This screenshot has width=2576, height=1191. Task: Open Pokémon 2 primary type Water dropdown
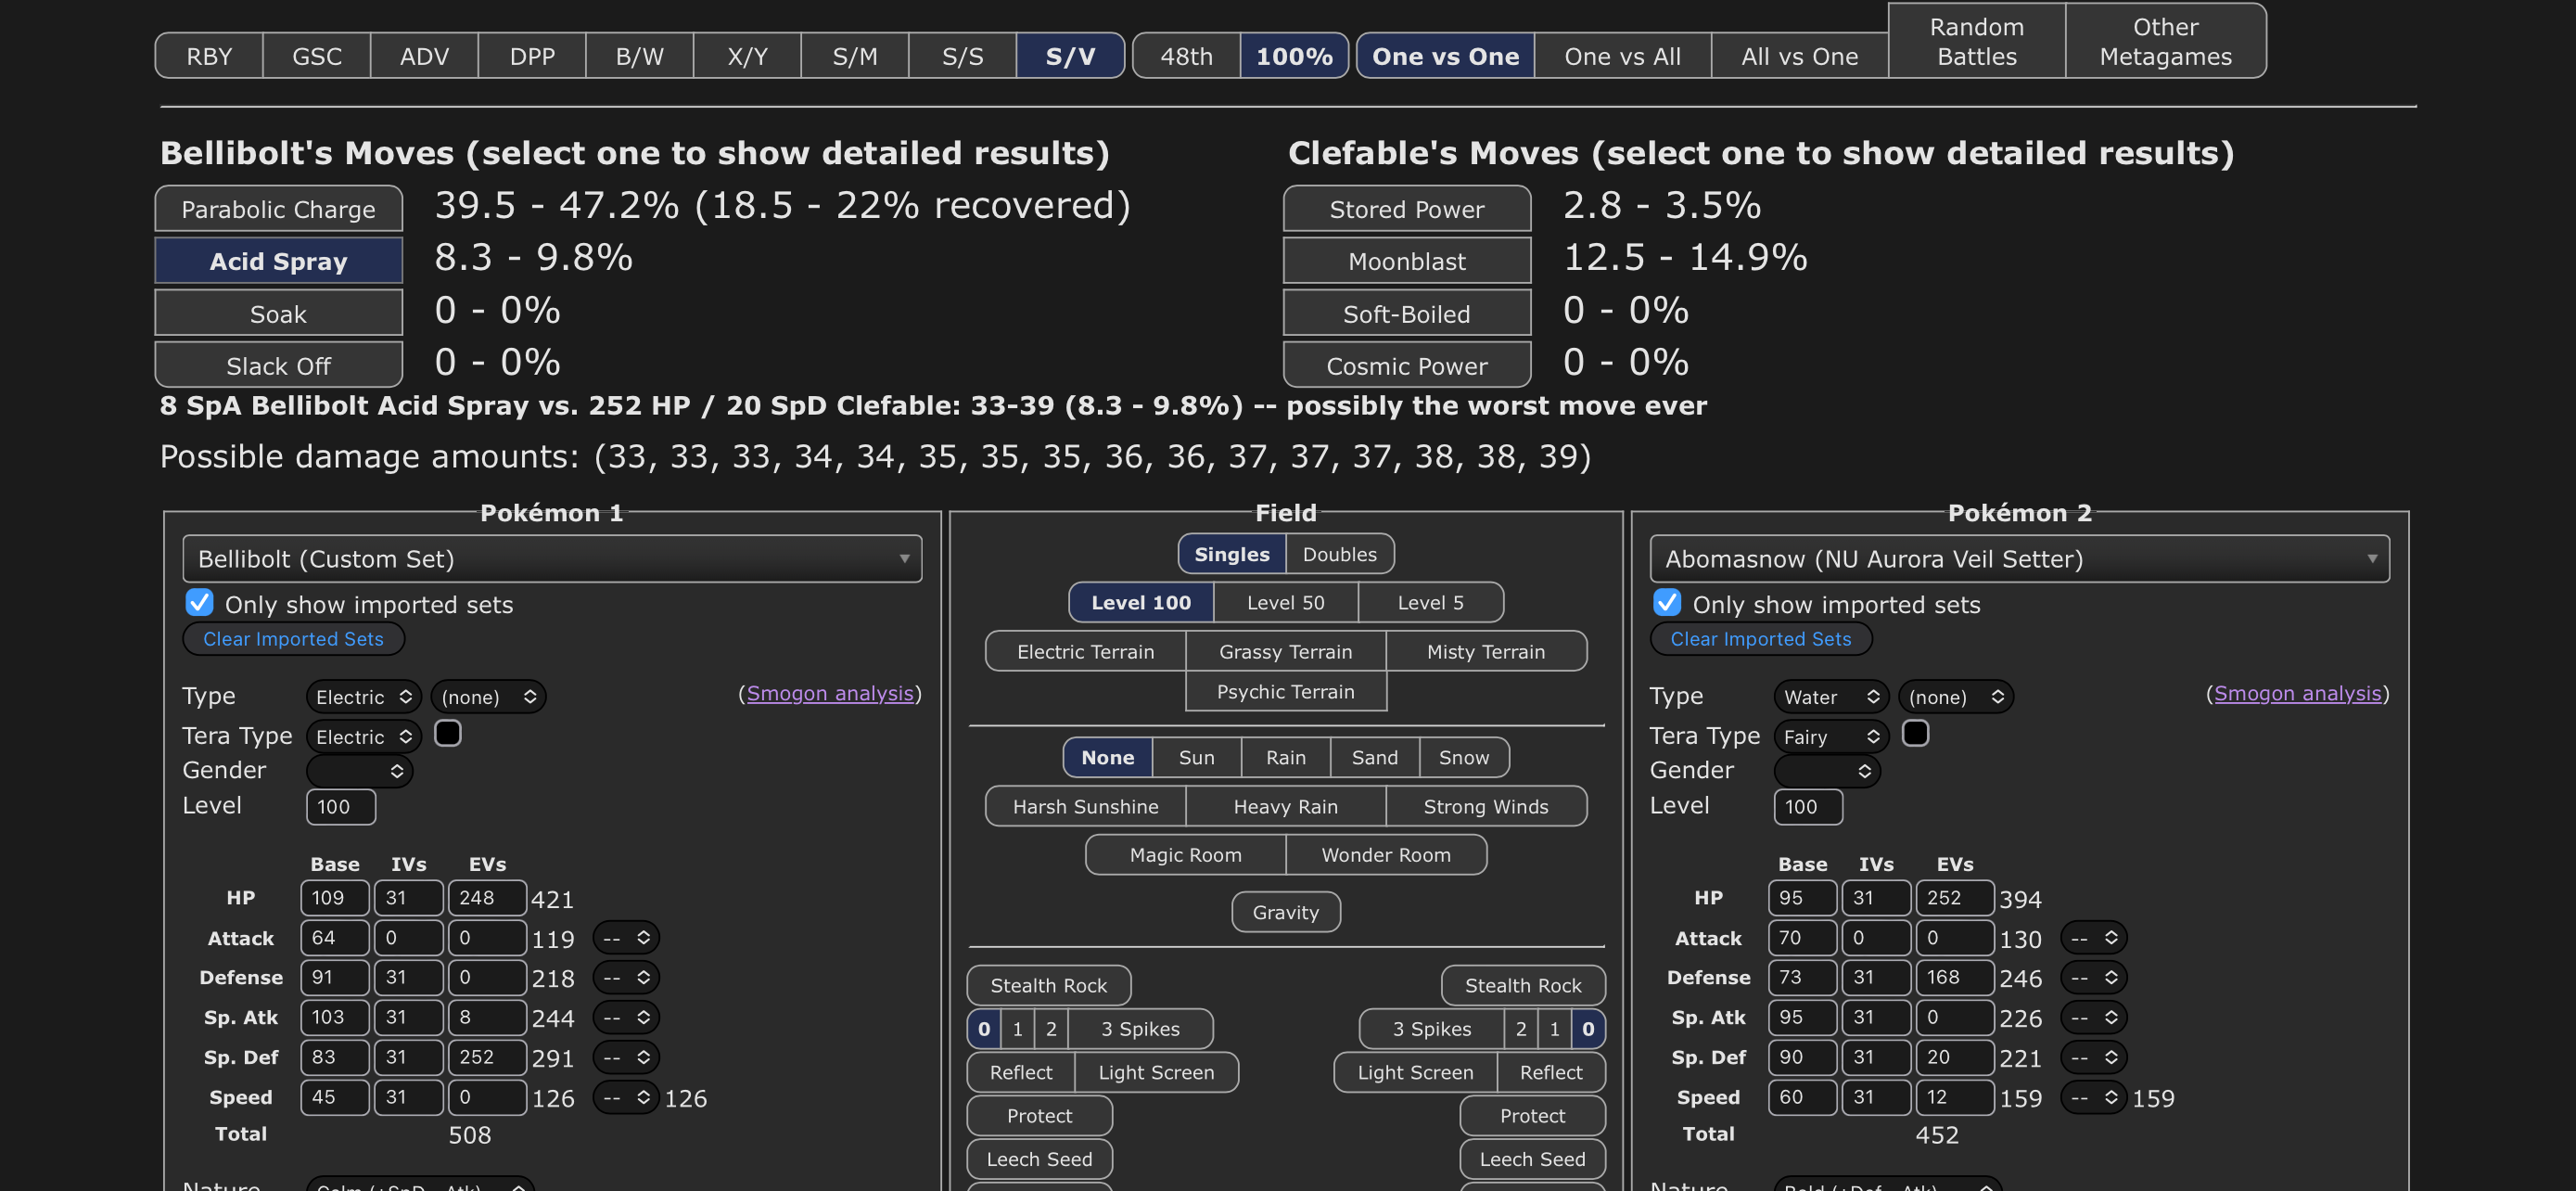[x=1830, y=697]
